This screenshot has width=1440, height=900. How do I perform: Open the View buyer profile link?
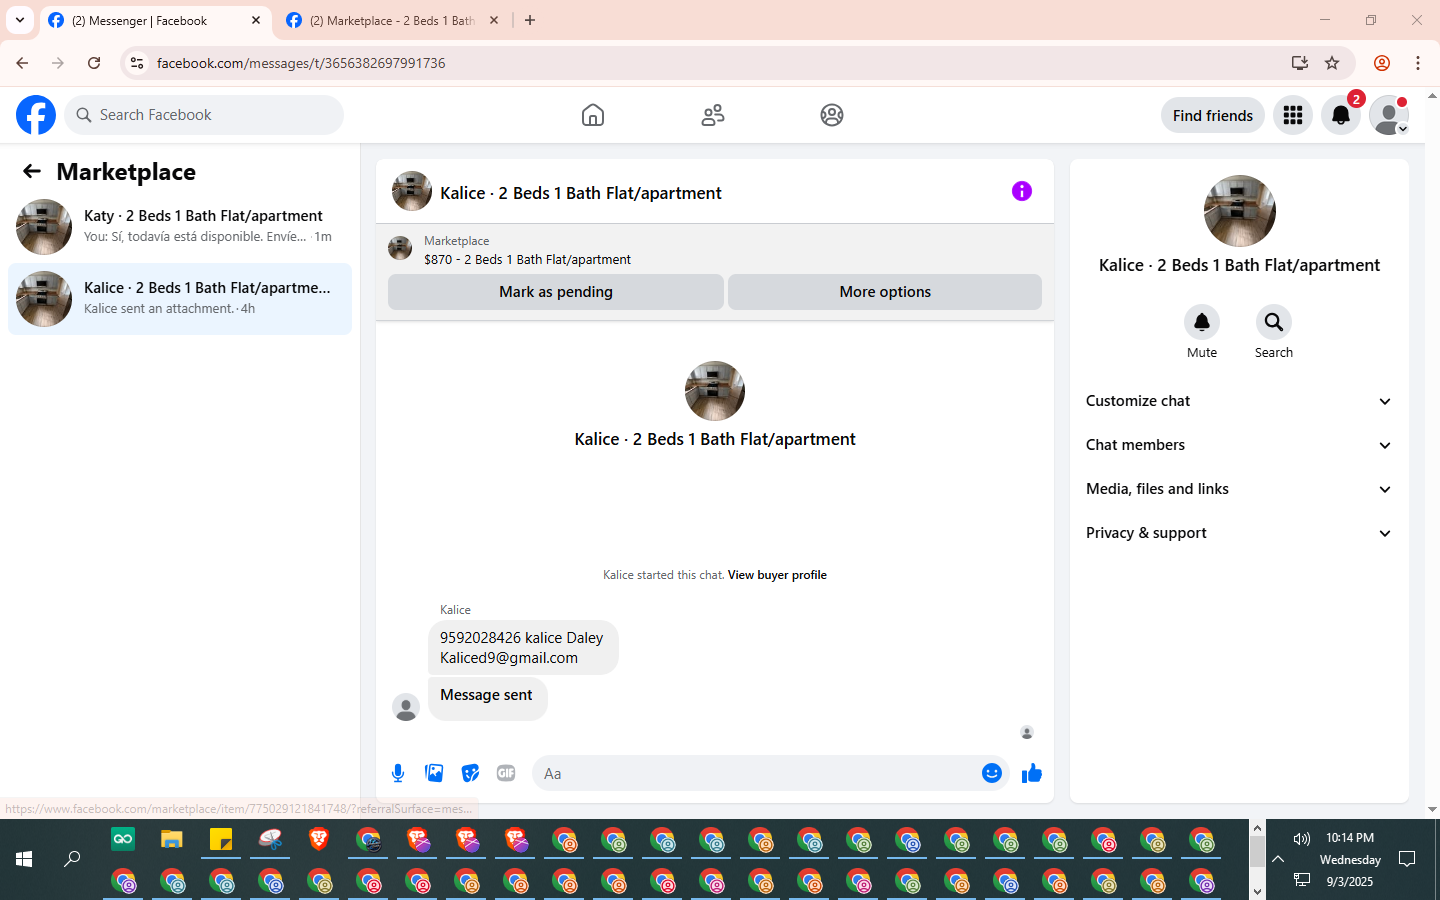777,575
